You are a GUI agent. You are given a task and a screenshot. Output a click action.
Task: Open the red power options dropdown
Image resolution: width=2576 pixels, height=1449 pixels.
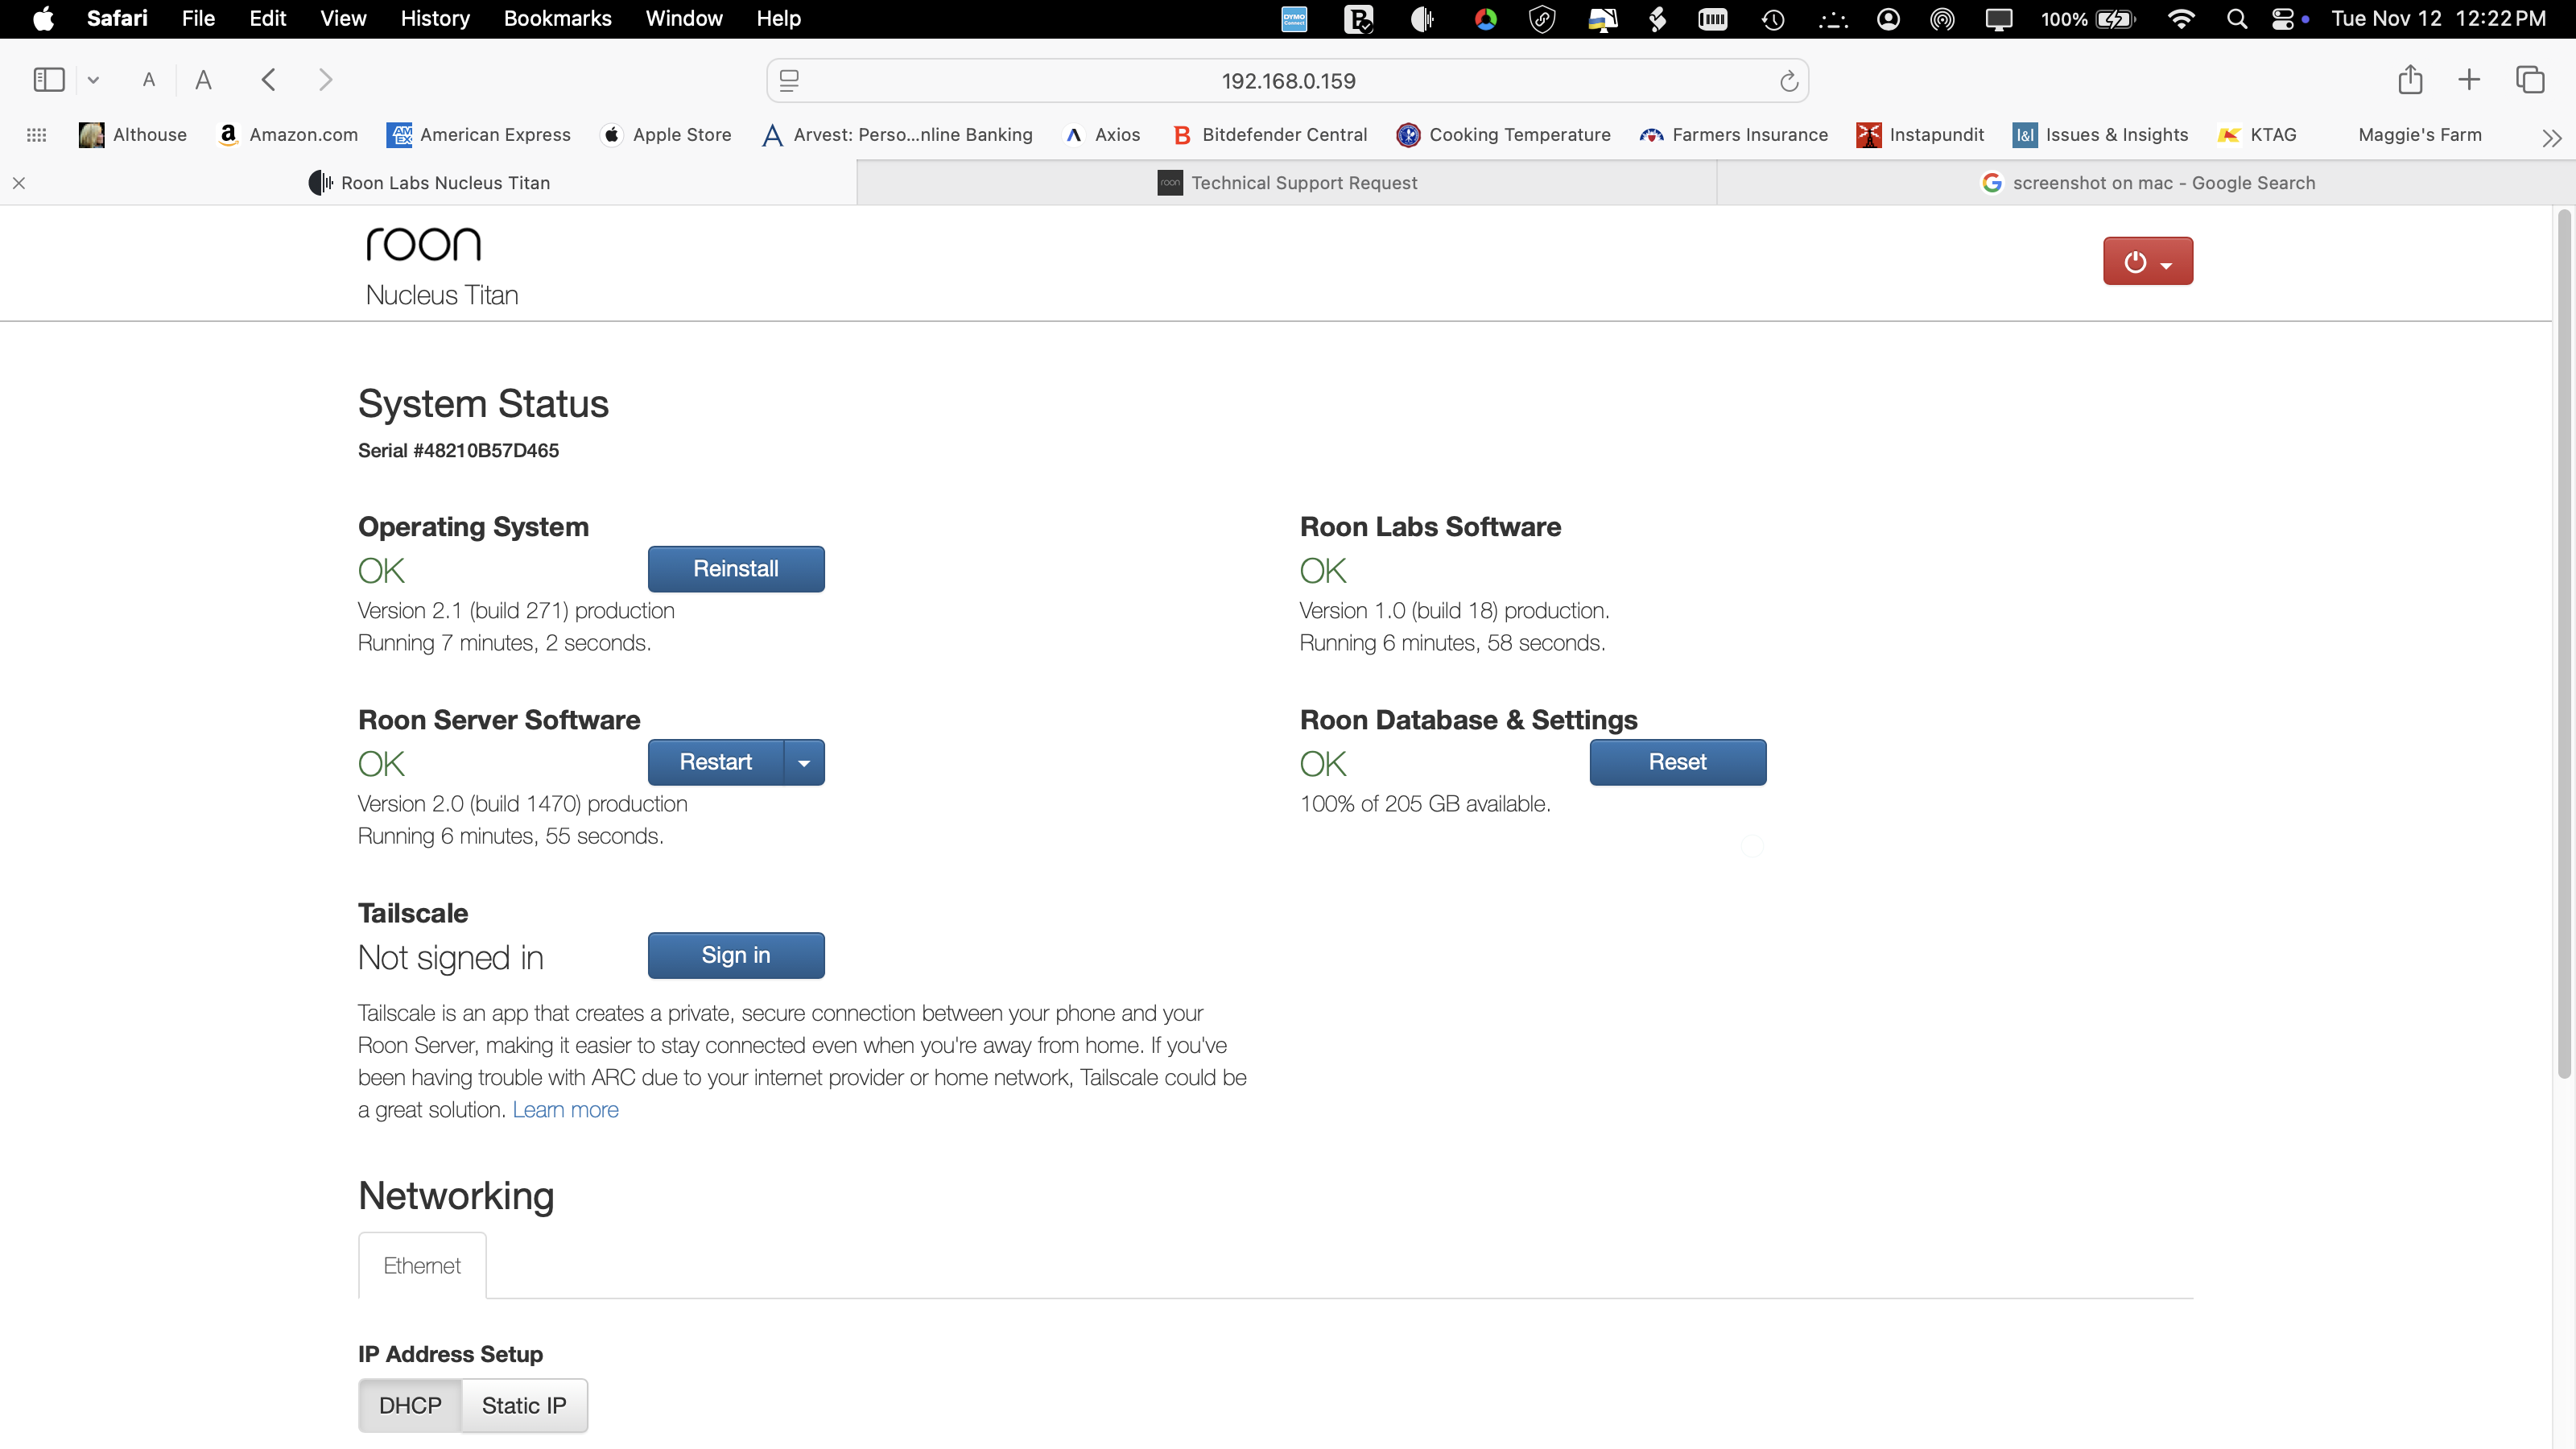click(x=2147, y=261)
